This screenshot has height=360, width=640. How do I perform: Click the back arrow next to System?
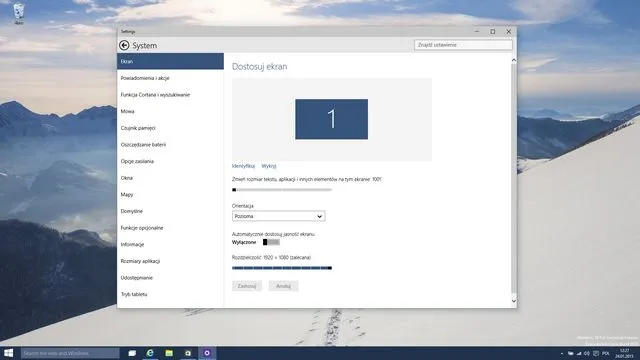[124, 45]
